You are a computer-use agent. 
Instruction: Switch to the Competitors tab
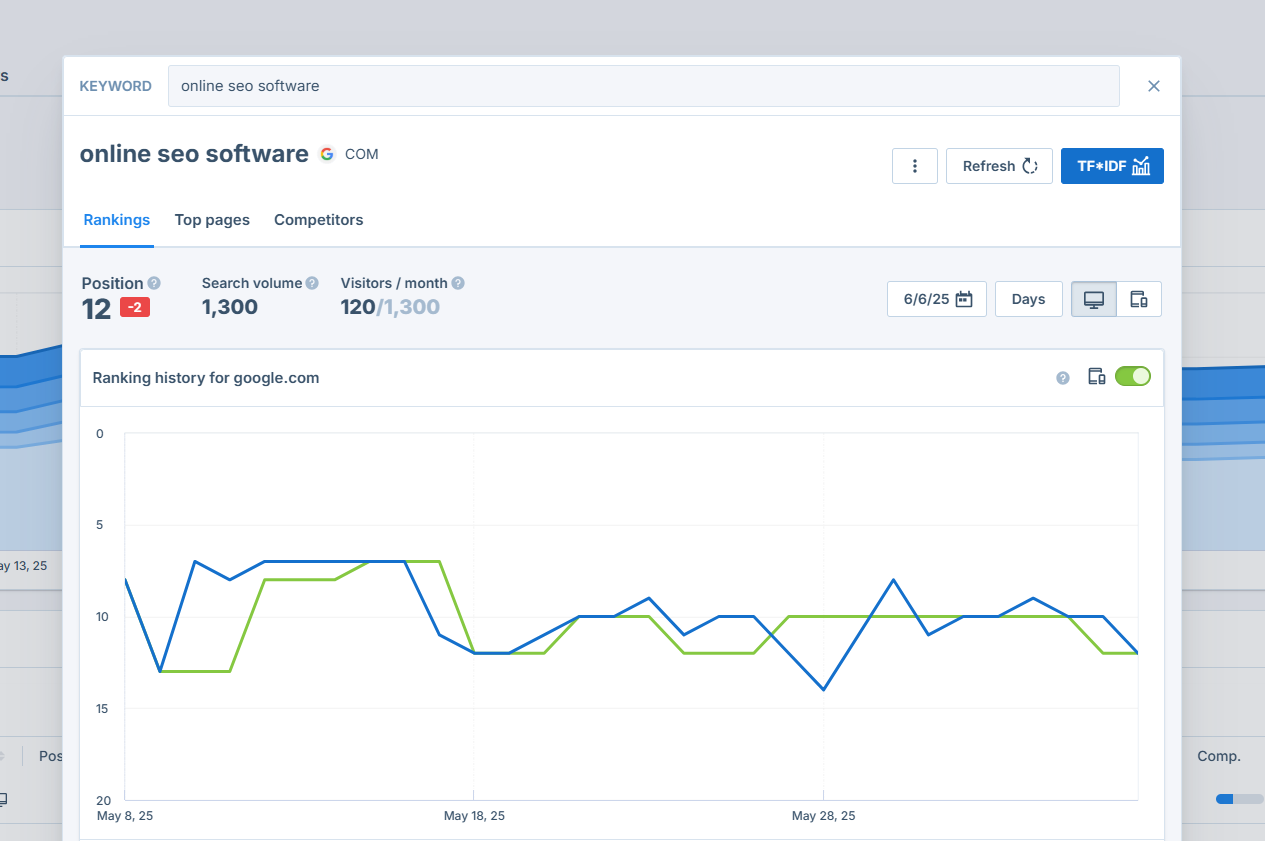(x=318, y=220)
